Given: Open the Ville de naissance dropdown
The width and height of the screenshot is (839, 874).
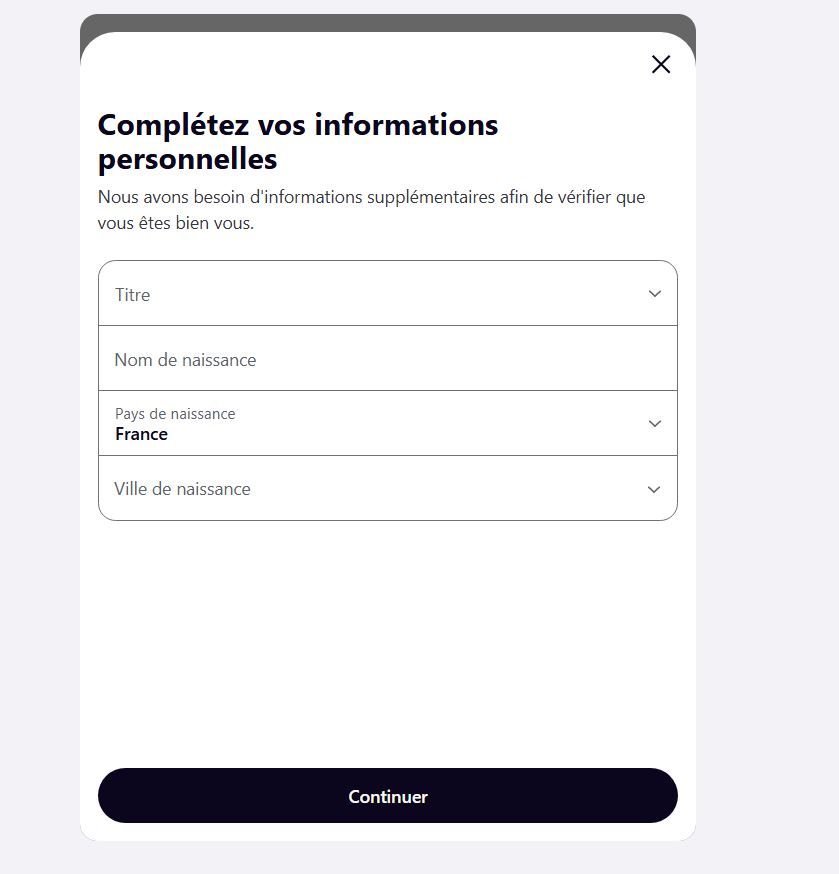Looking at the screenshot, I should pyautogui.click(x=387, y=488).
